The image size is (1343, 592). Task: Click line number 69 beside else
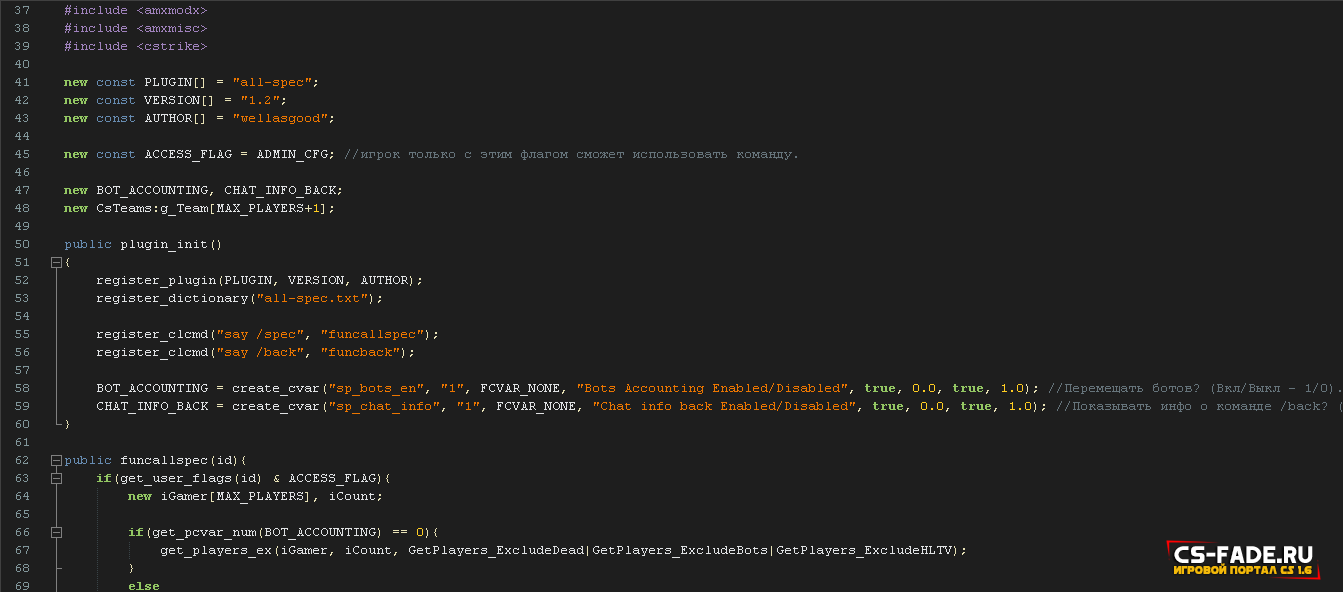click(x=23, y=586)
